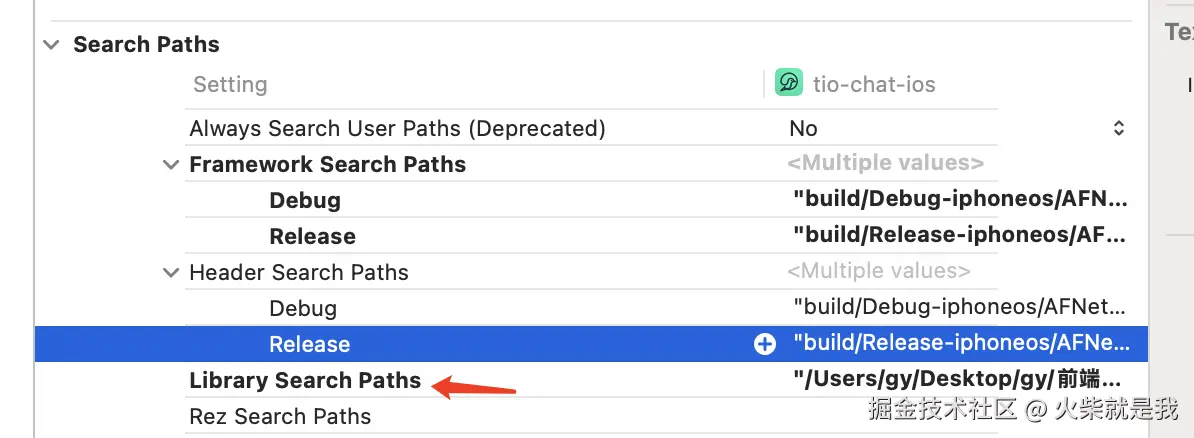Click the tio-chat-ios column header label

[874, 84]
